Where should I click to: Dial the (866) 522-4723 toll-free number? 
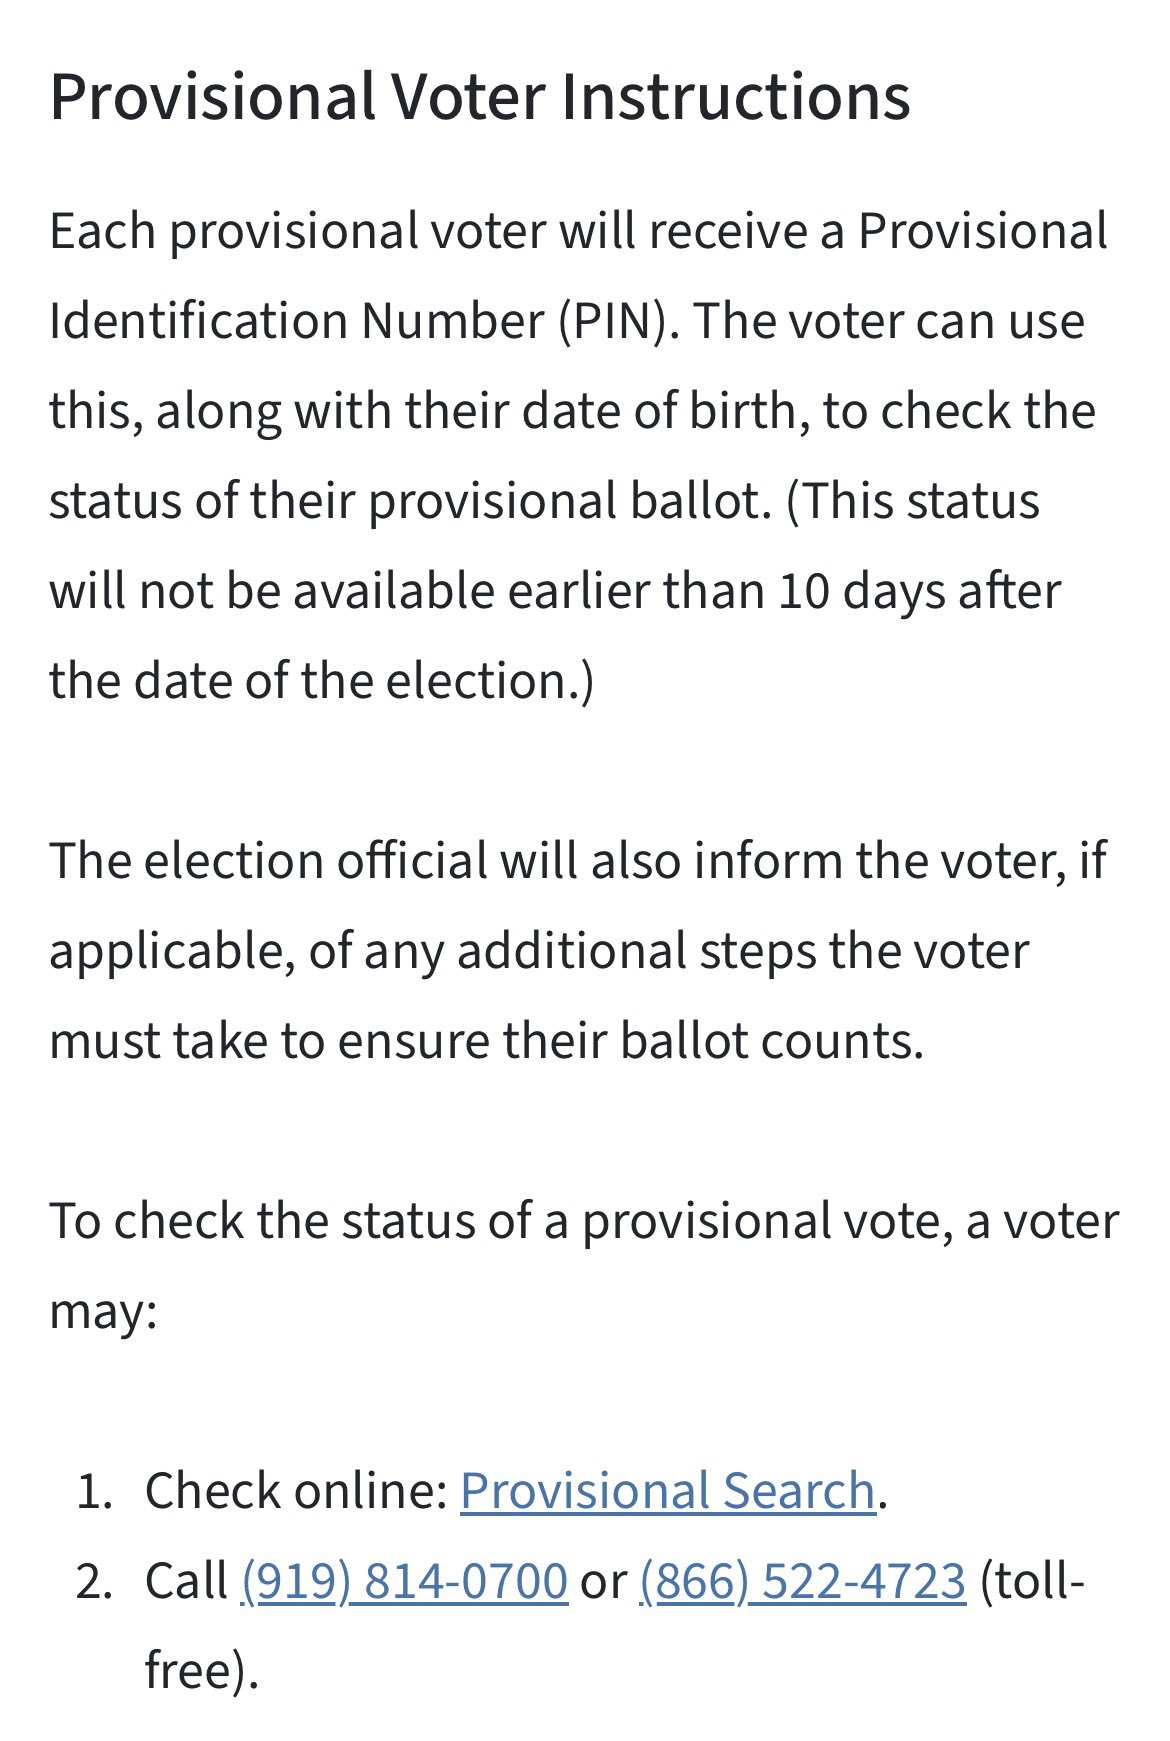802,1581
